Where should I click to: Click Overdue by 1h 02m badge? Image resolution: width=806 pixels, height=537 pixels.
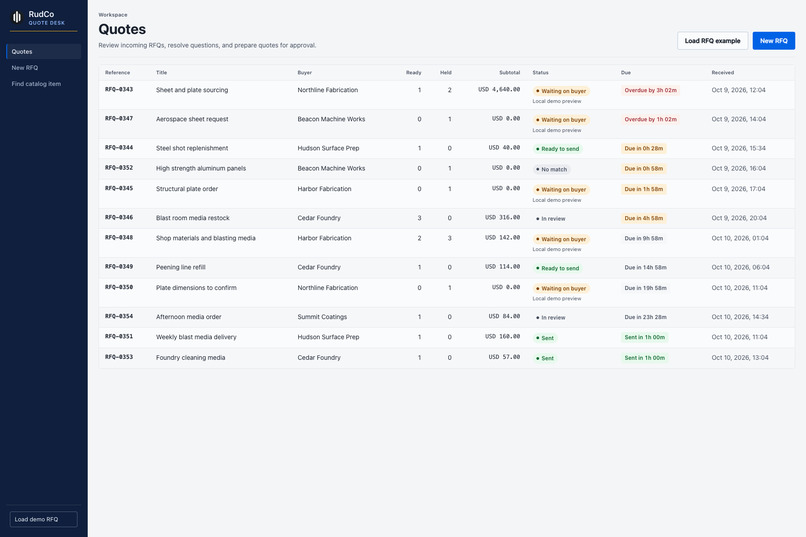pyautogui.click(x=650, y=119)
